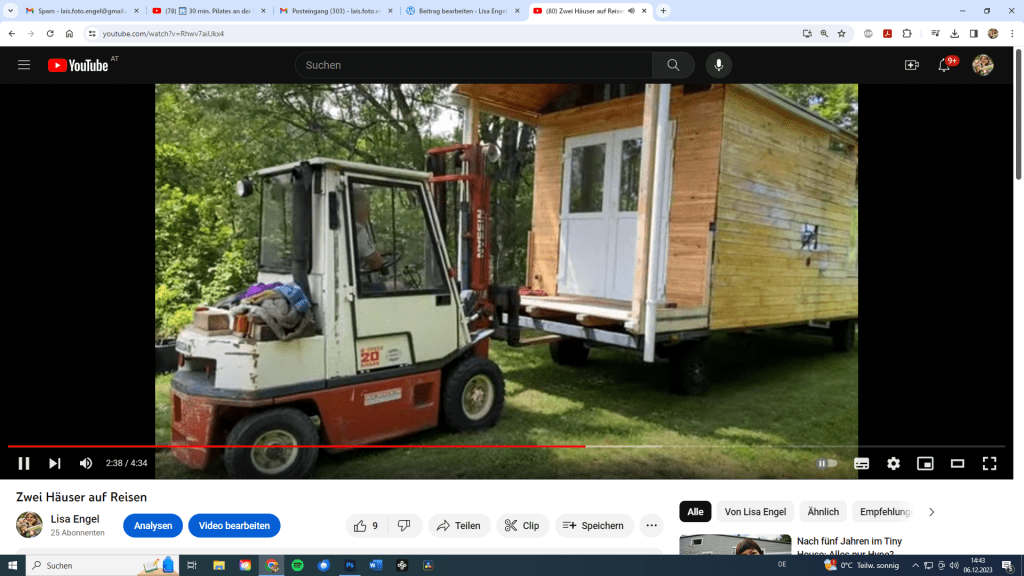Image resolution: width=1024 pixels, height=576 pixels.
Task: Open YouTube hamburger guide menu
Action: tap(24, 65)
